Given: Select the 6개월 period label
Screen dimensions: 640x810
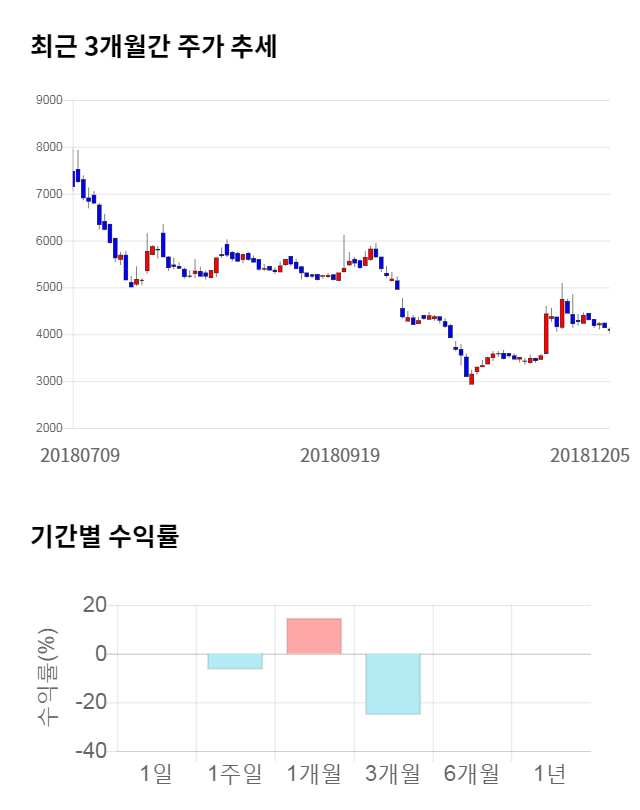Looking at the screenshot, I should click(471, 773).
